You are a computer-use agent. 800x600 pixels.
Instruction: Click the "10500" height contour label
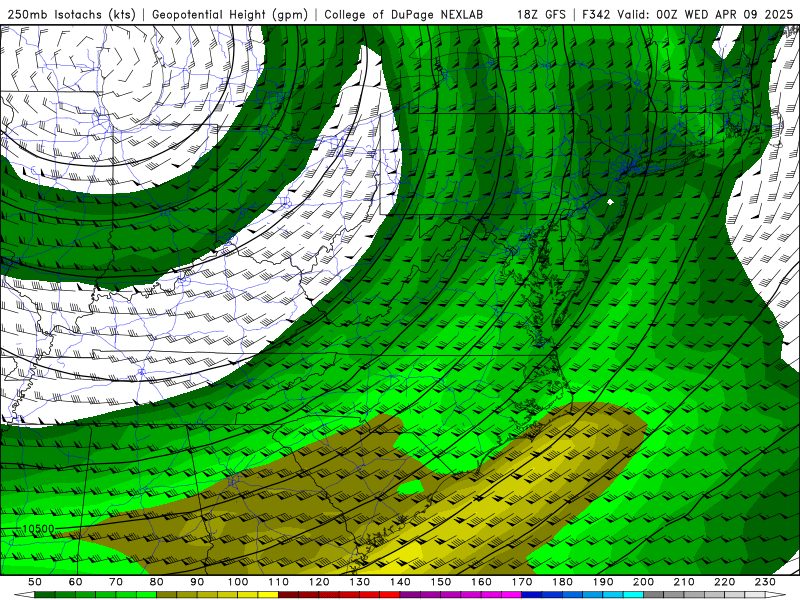coord(39,529)
